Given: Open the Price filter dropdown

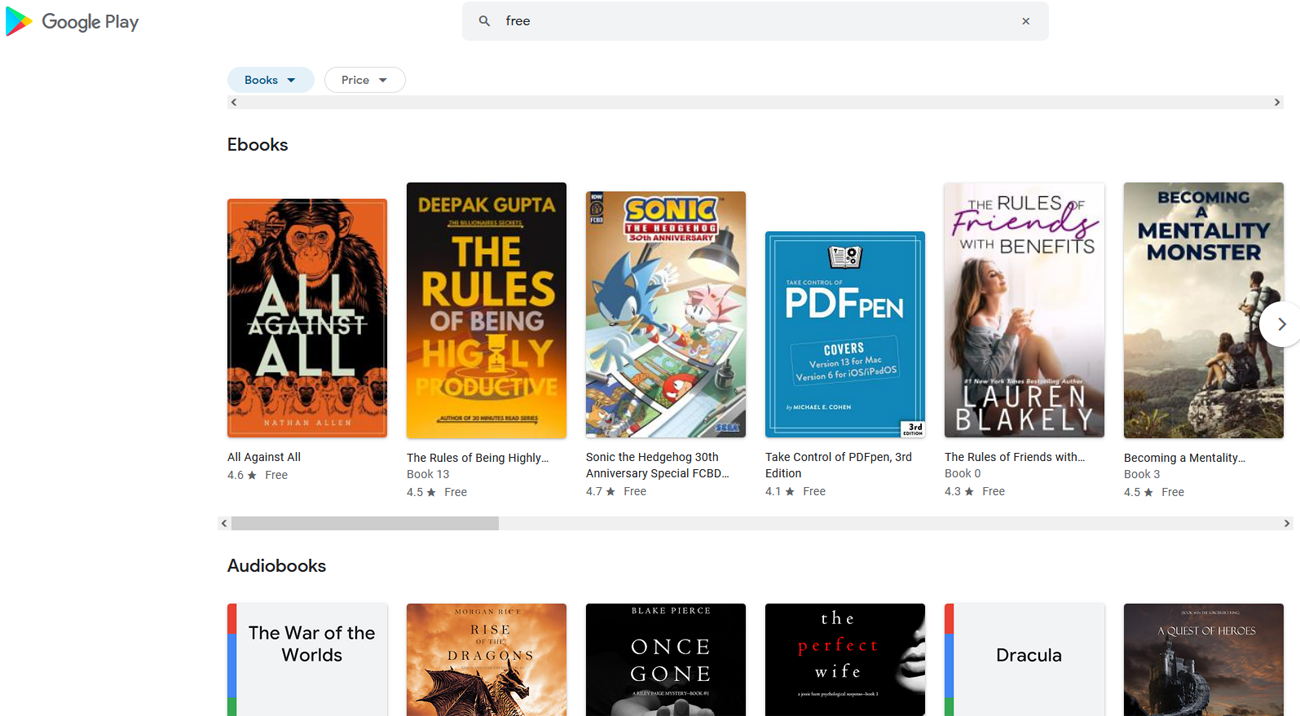Looking at the screenshot, I should pos(364,79).
